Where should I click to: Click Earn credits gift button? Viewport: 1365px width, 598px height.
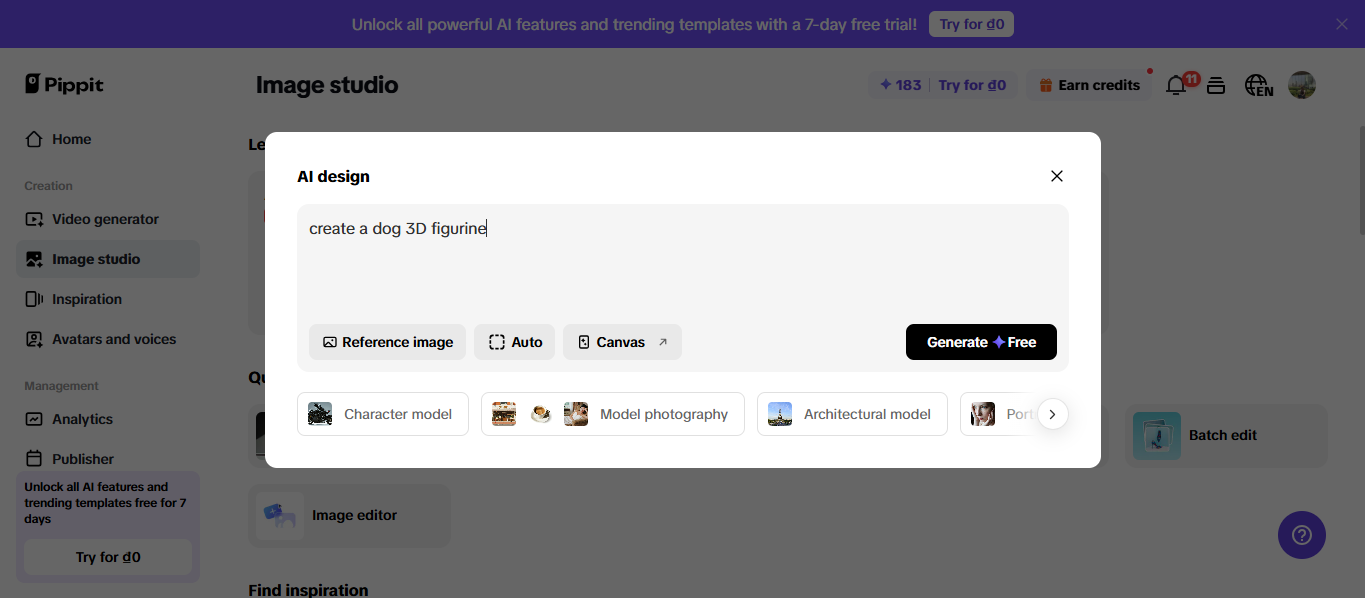pos(1089,85)
